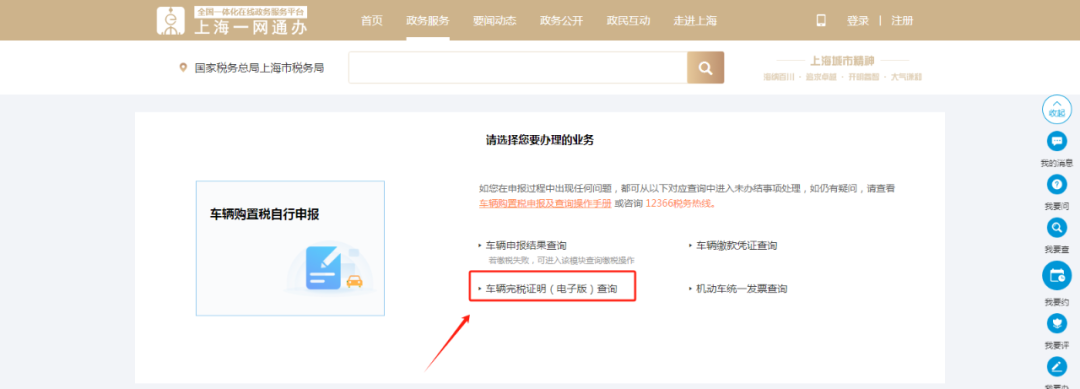Click the search magnifier button
Viewport: 1080px width, 389px height.
point(705,67)
